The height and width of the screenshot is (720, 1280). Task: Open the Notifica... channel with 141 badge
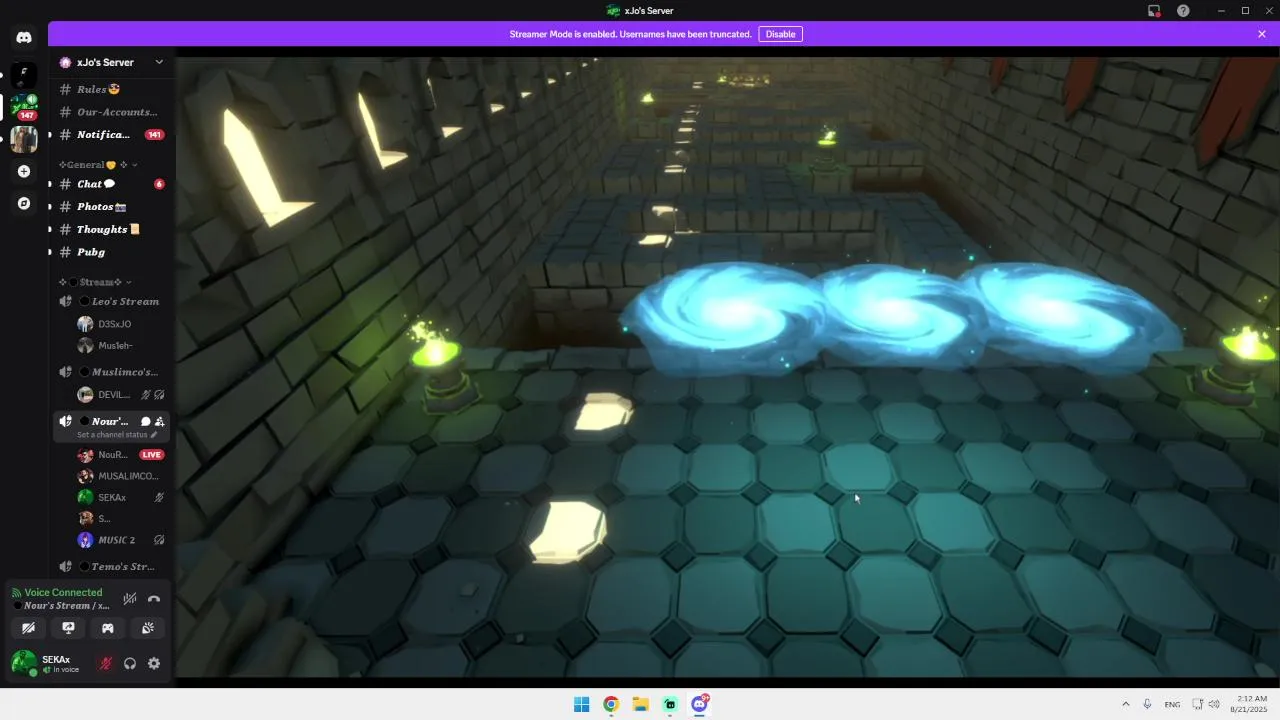(111, 134)
